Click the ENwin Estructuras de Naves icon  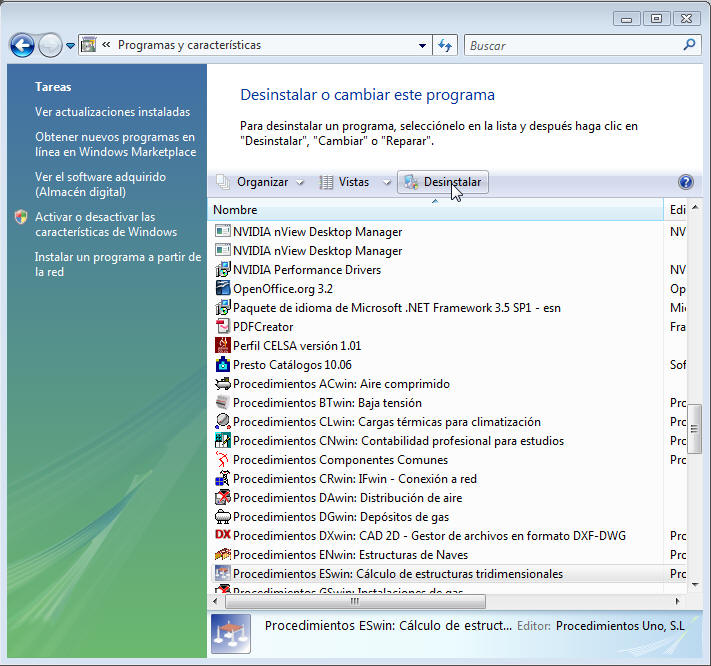coord(222,555)
